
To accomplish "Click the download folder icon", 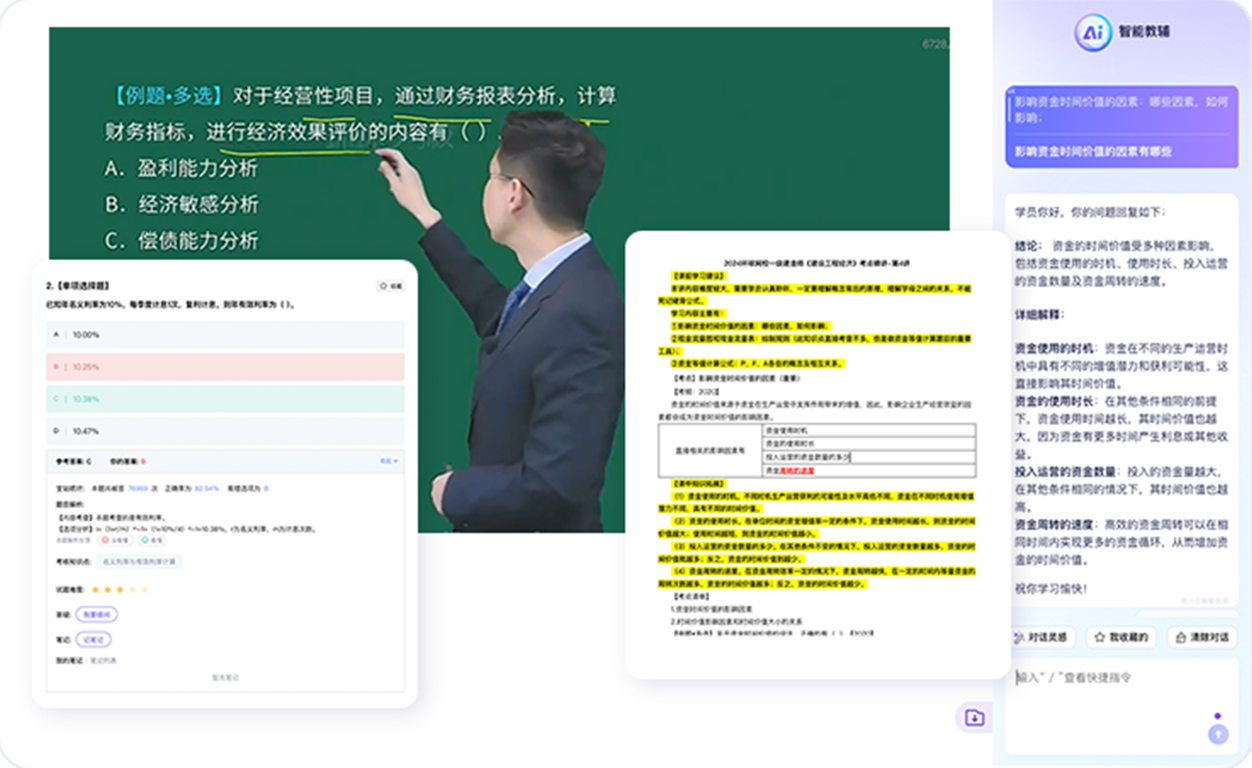I will tap(974, 717).
